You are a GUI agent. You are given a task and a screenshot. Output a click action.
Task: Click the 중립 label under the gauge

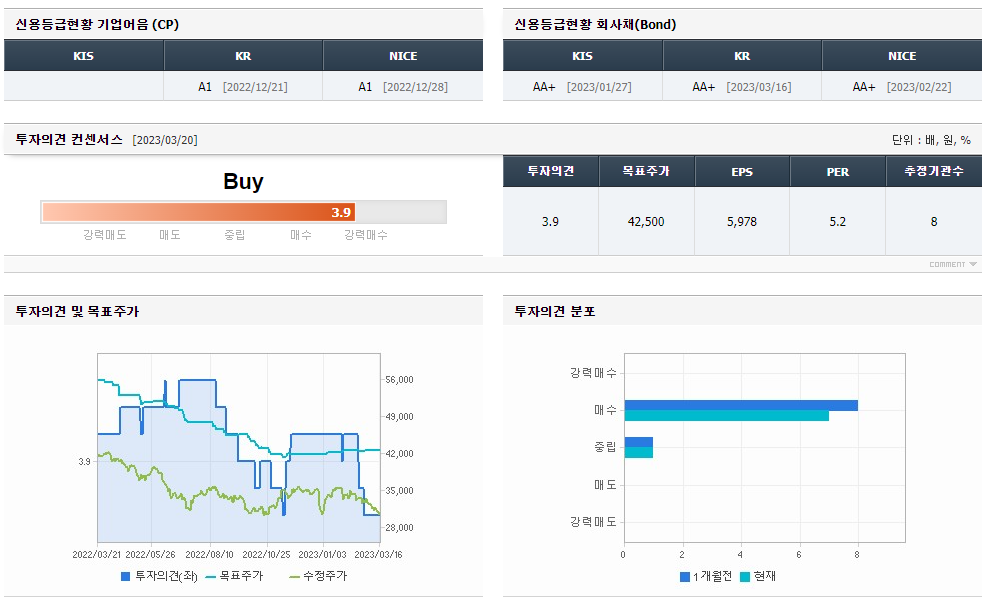point(235,235)
